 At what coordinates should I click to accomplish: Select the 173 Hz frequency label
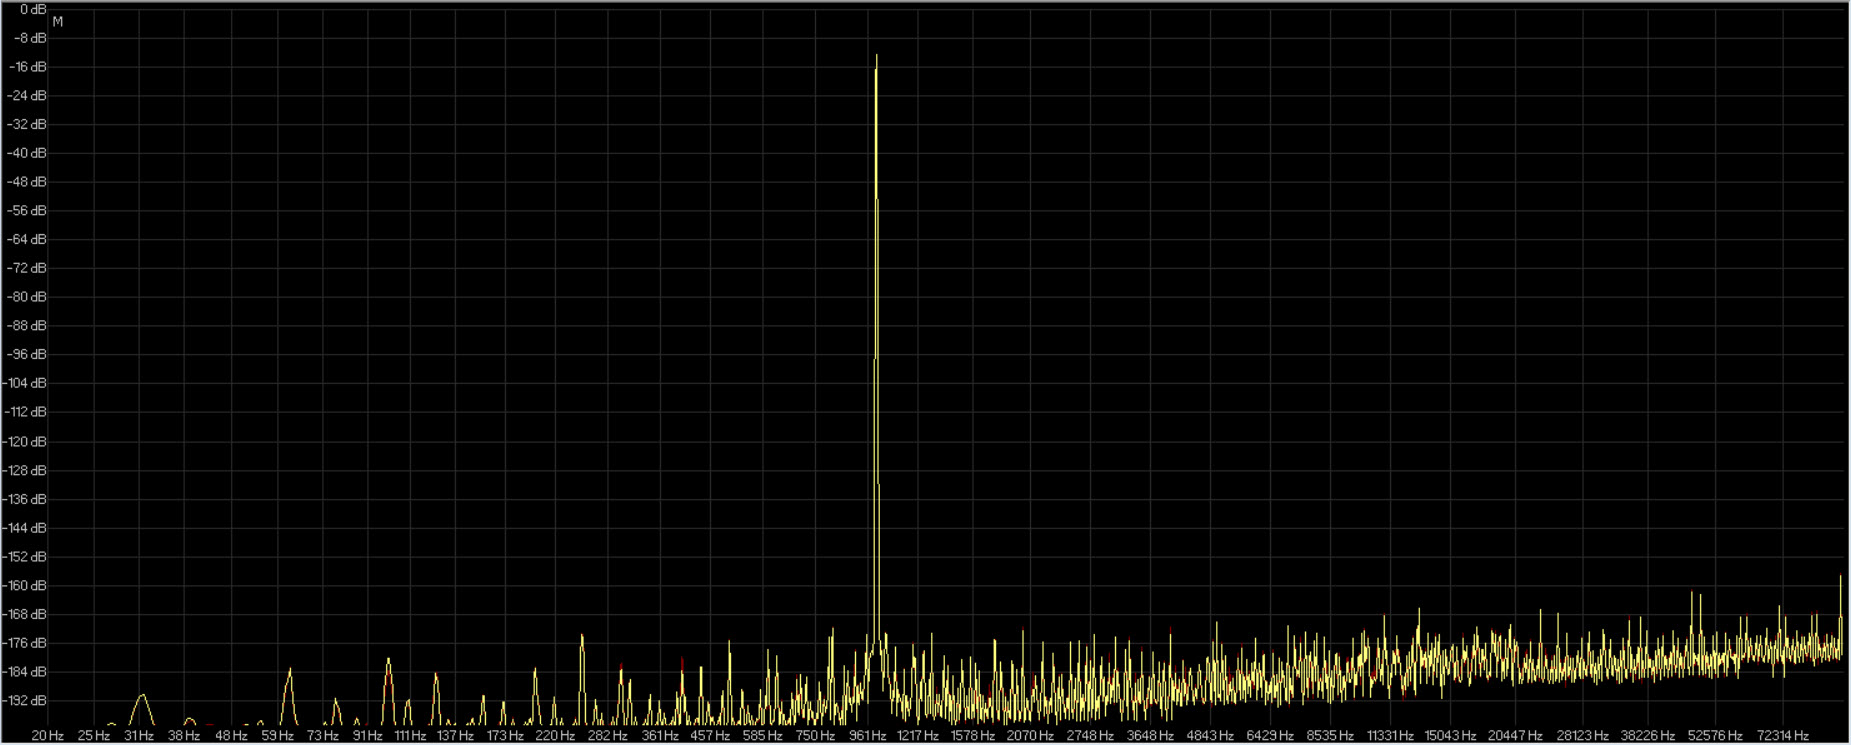505,735
